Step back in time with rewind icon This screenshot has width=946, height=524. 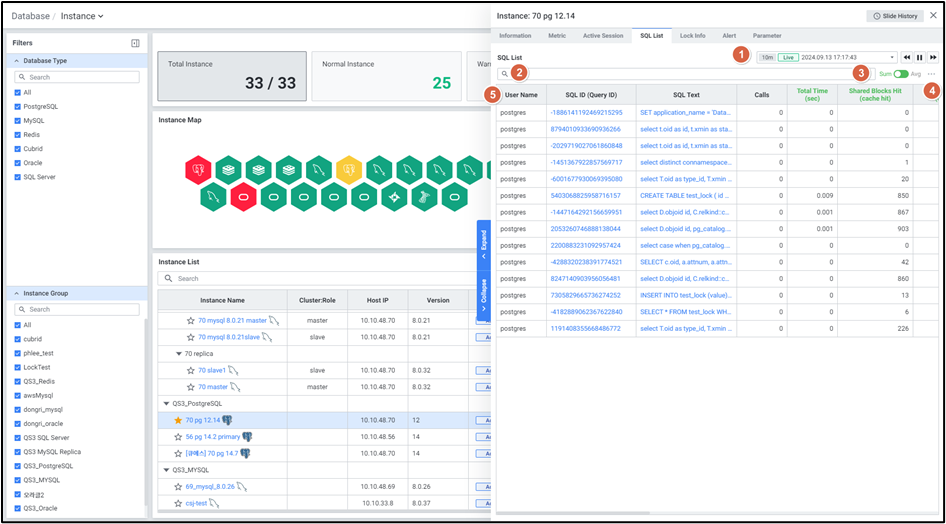click(x=907, y=57)
